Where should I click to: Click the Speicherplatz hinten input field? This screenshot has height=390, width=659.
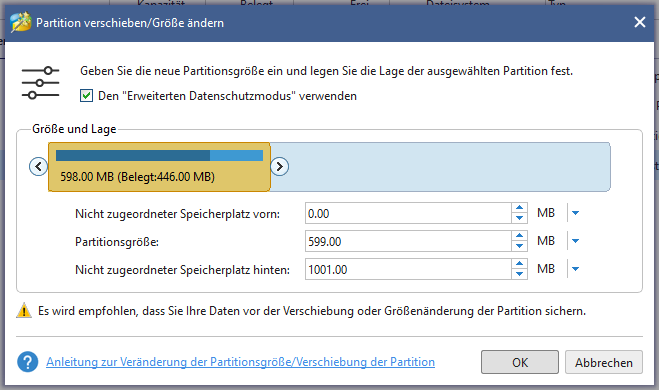coord(408,269)
